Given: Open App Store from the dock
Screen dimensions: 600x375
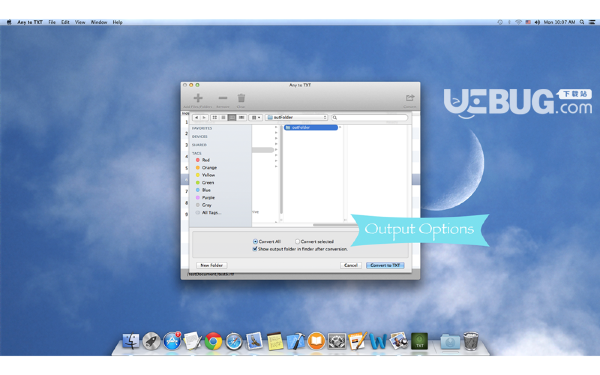Looking at the screenshot, I should point(172,341).
